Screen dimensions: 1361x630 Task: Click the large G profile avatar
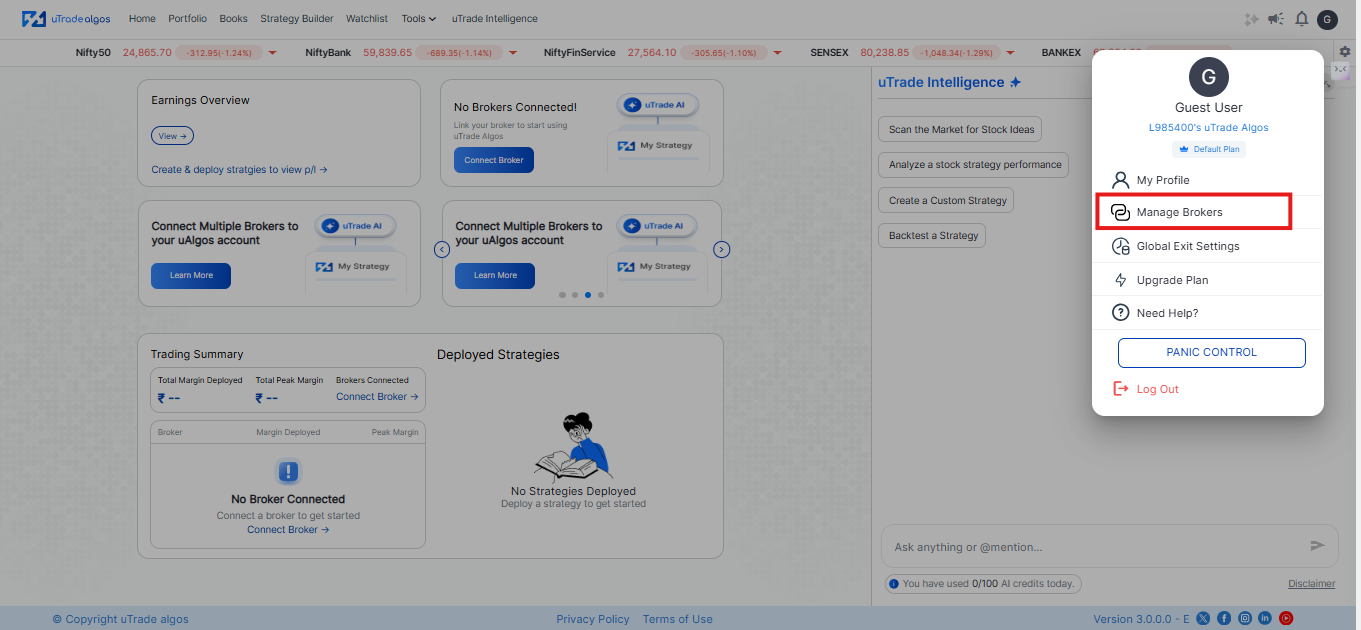(1208, 77)
